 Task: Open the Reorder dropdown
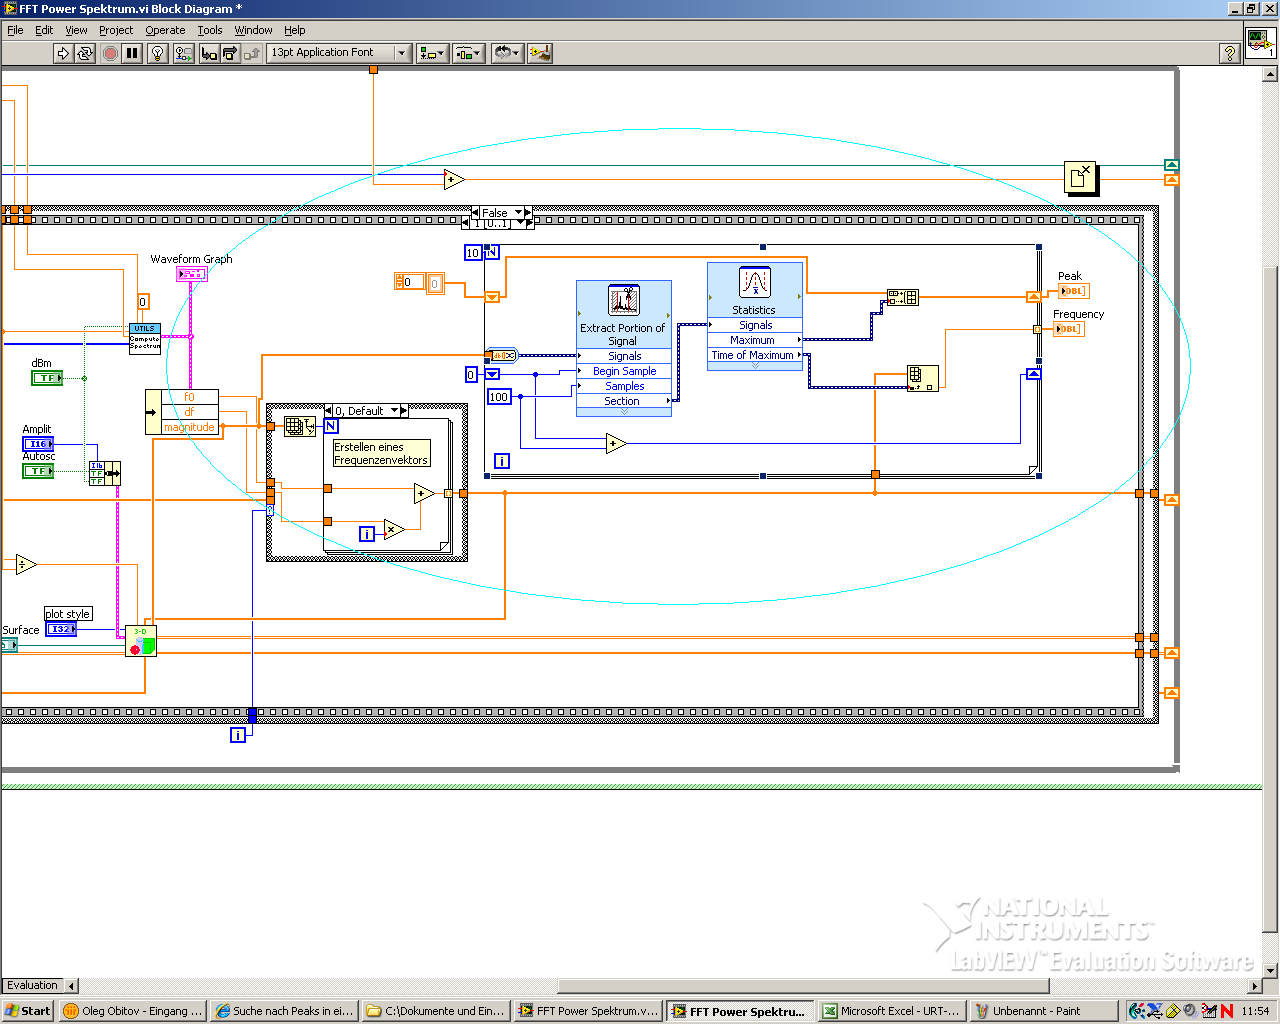click(507, 53)
